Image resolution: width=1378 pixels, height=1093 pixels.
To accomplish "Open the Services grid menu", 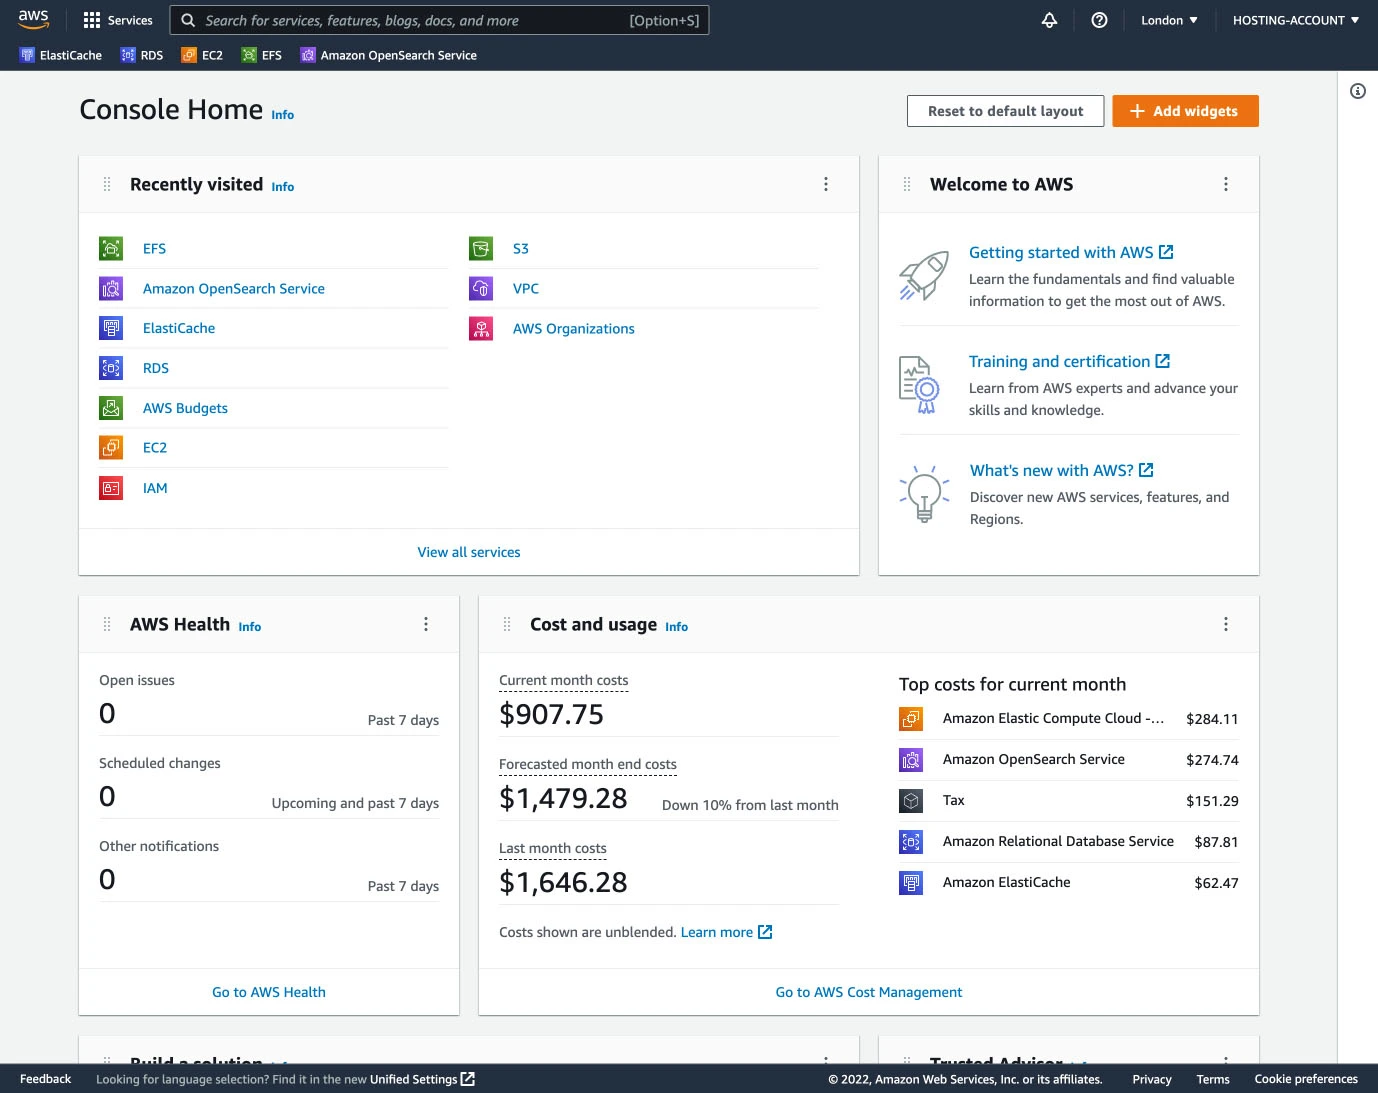I will tap(118, 20).
